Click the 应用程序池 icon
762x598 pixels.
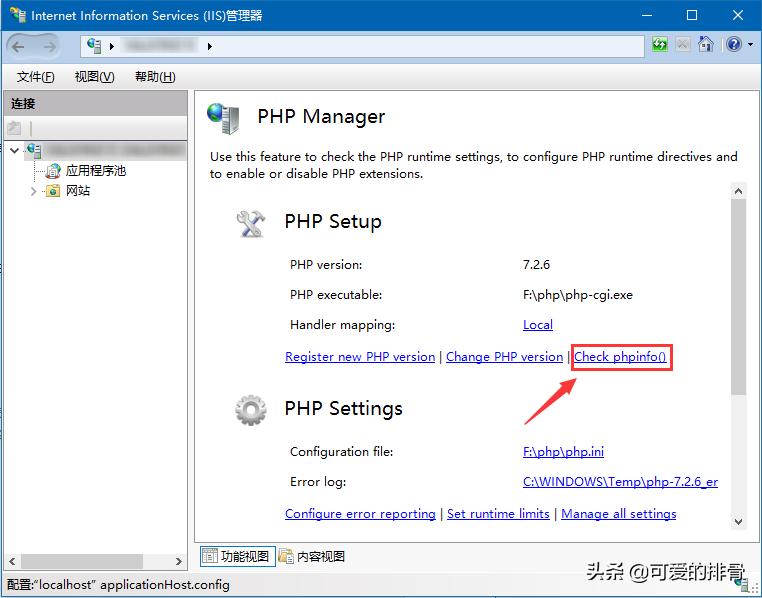coord(53,171)
